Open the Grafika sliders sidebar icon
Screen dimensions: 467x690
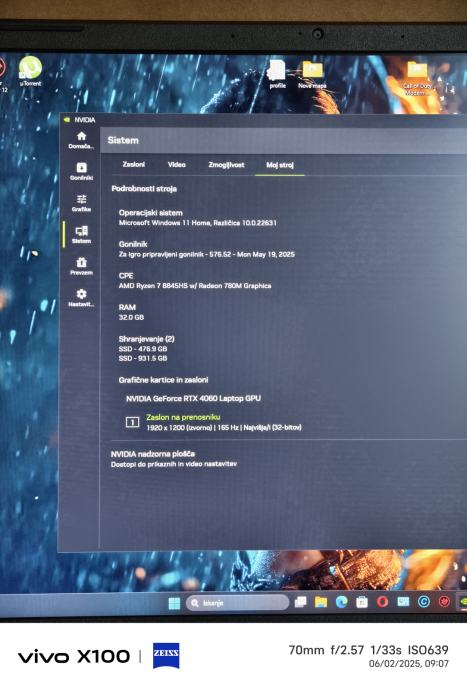81,203
